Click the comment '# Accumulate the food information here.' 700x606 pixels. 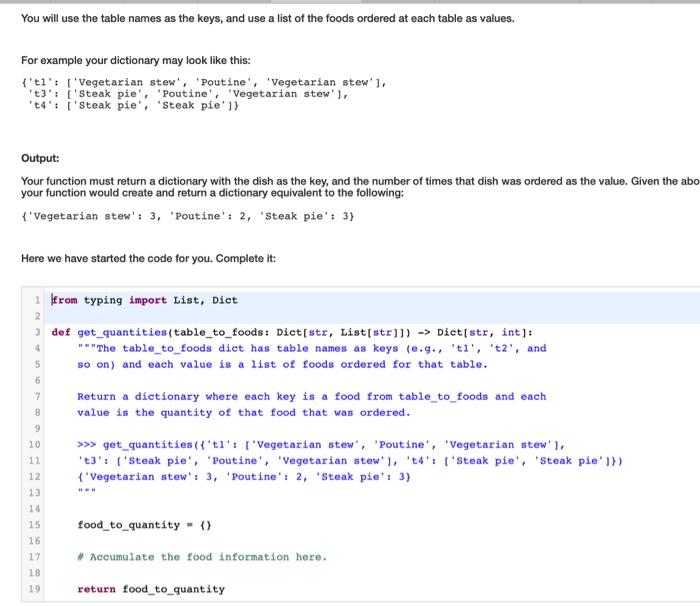pyautogui.click(x=202, y=557)
